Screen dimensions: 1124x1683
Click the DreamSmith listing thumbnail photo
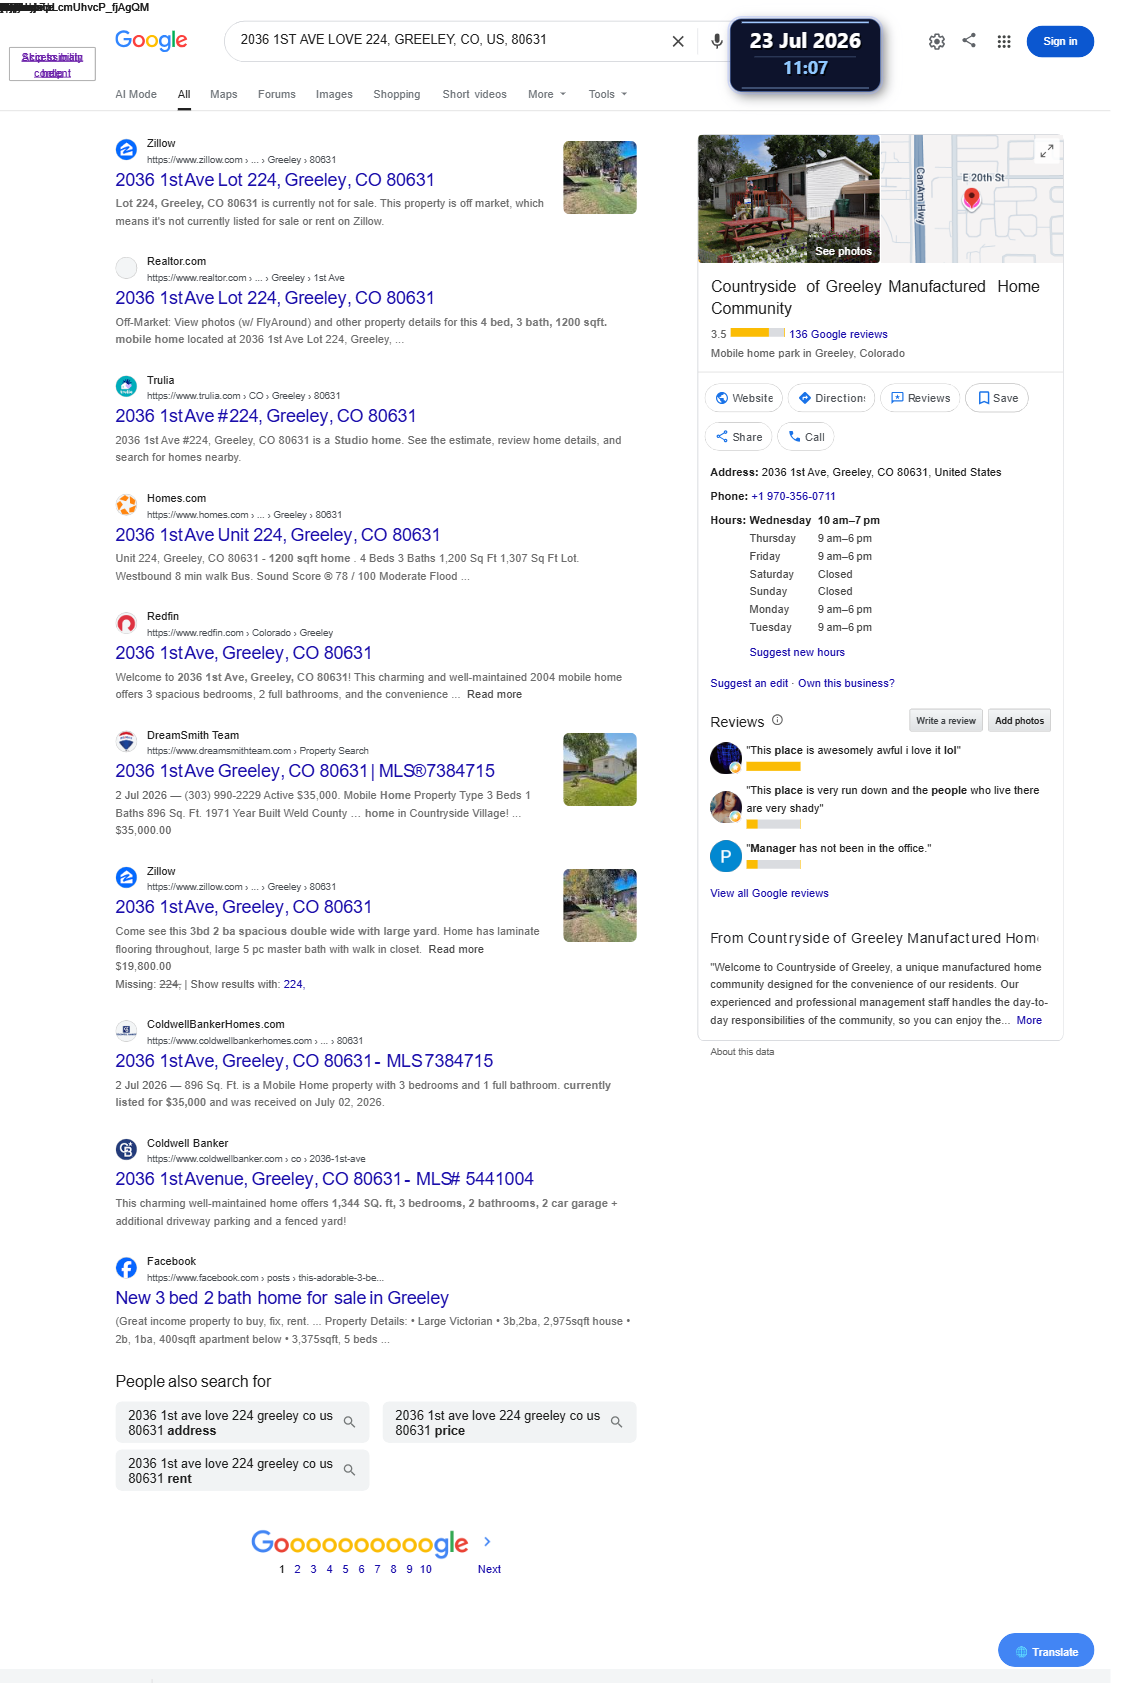[600, 769]
